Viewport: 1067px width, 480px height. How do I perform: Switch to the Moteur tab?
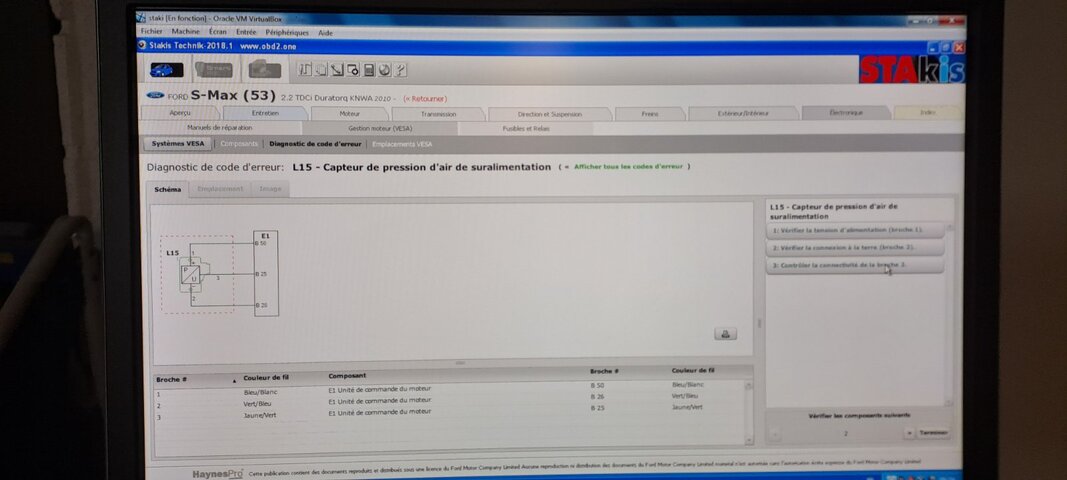(349, 114)
